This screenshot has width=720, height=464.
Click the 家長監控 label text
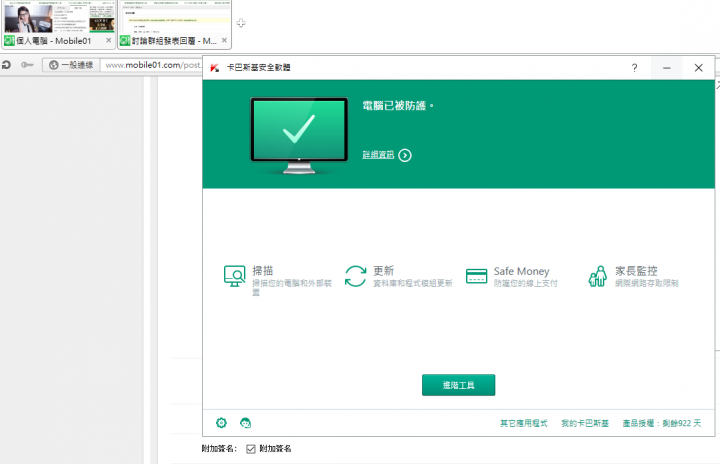click(636, 271)
